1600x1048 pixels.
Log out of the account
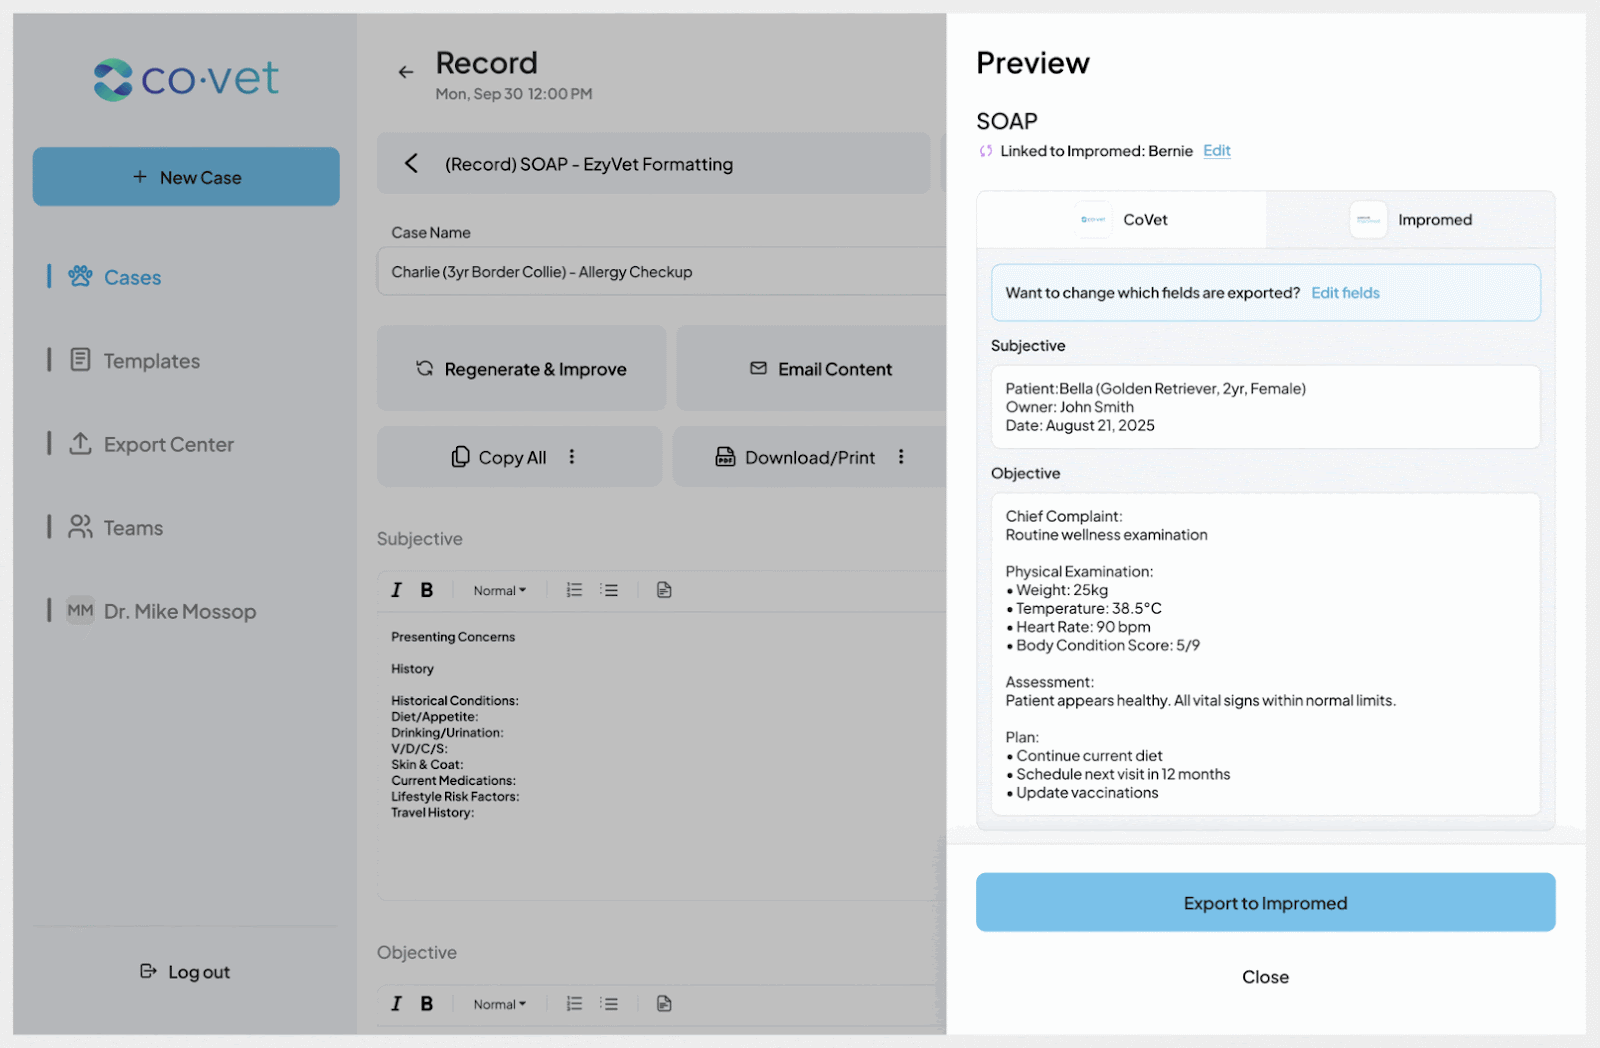185,972
